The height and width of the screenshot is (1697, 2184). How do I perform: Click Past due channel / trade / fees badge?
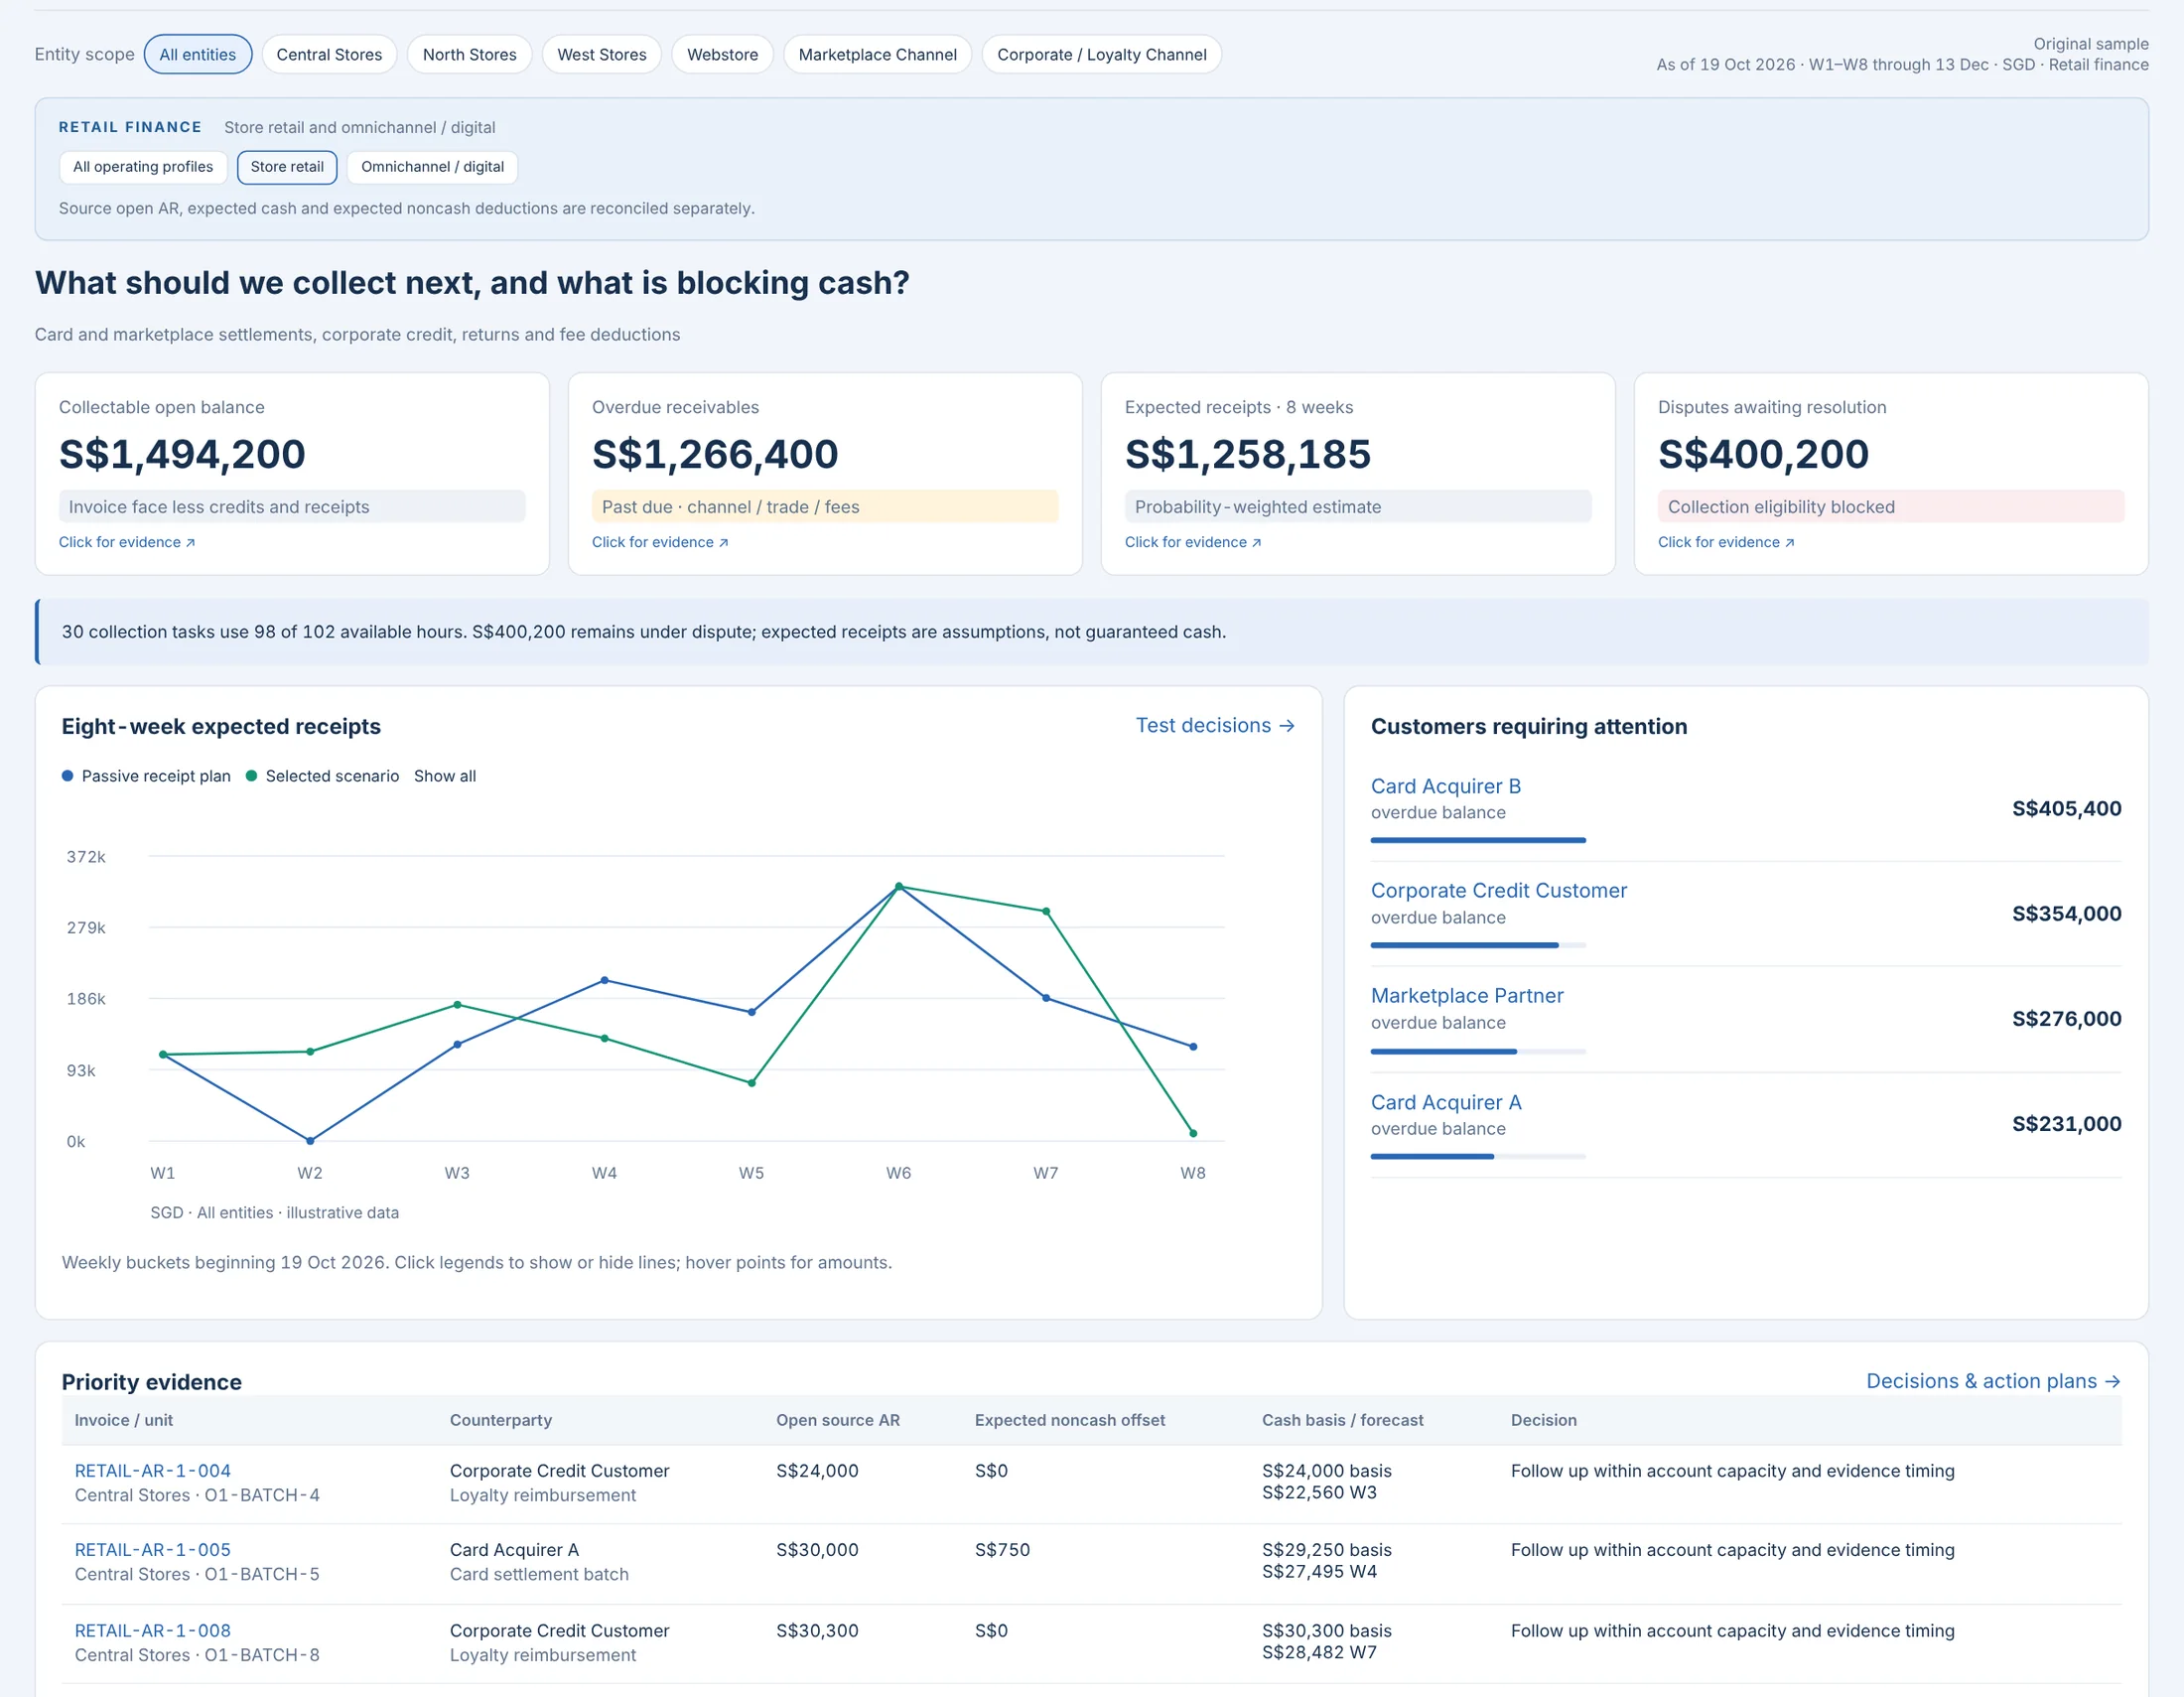tap(824, 507)
